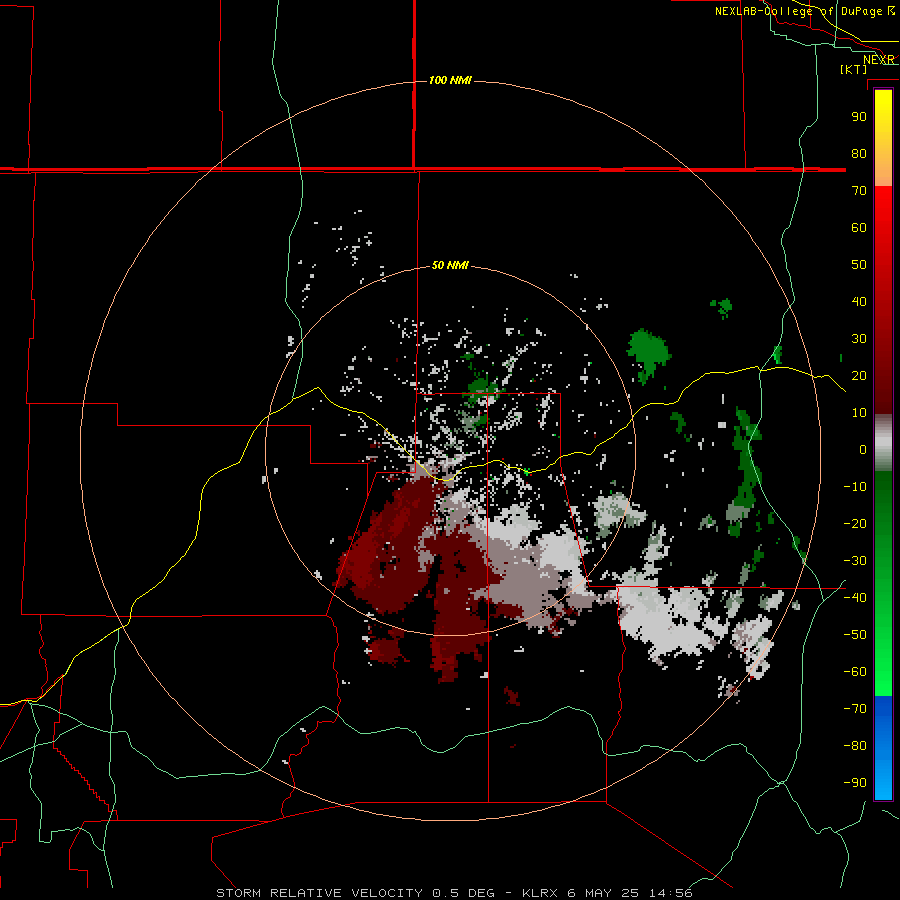Click the -10 scale value
900x900 pixels.
coord(855,487)
